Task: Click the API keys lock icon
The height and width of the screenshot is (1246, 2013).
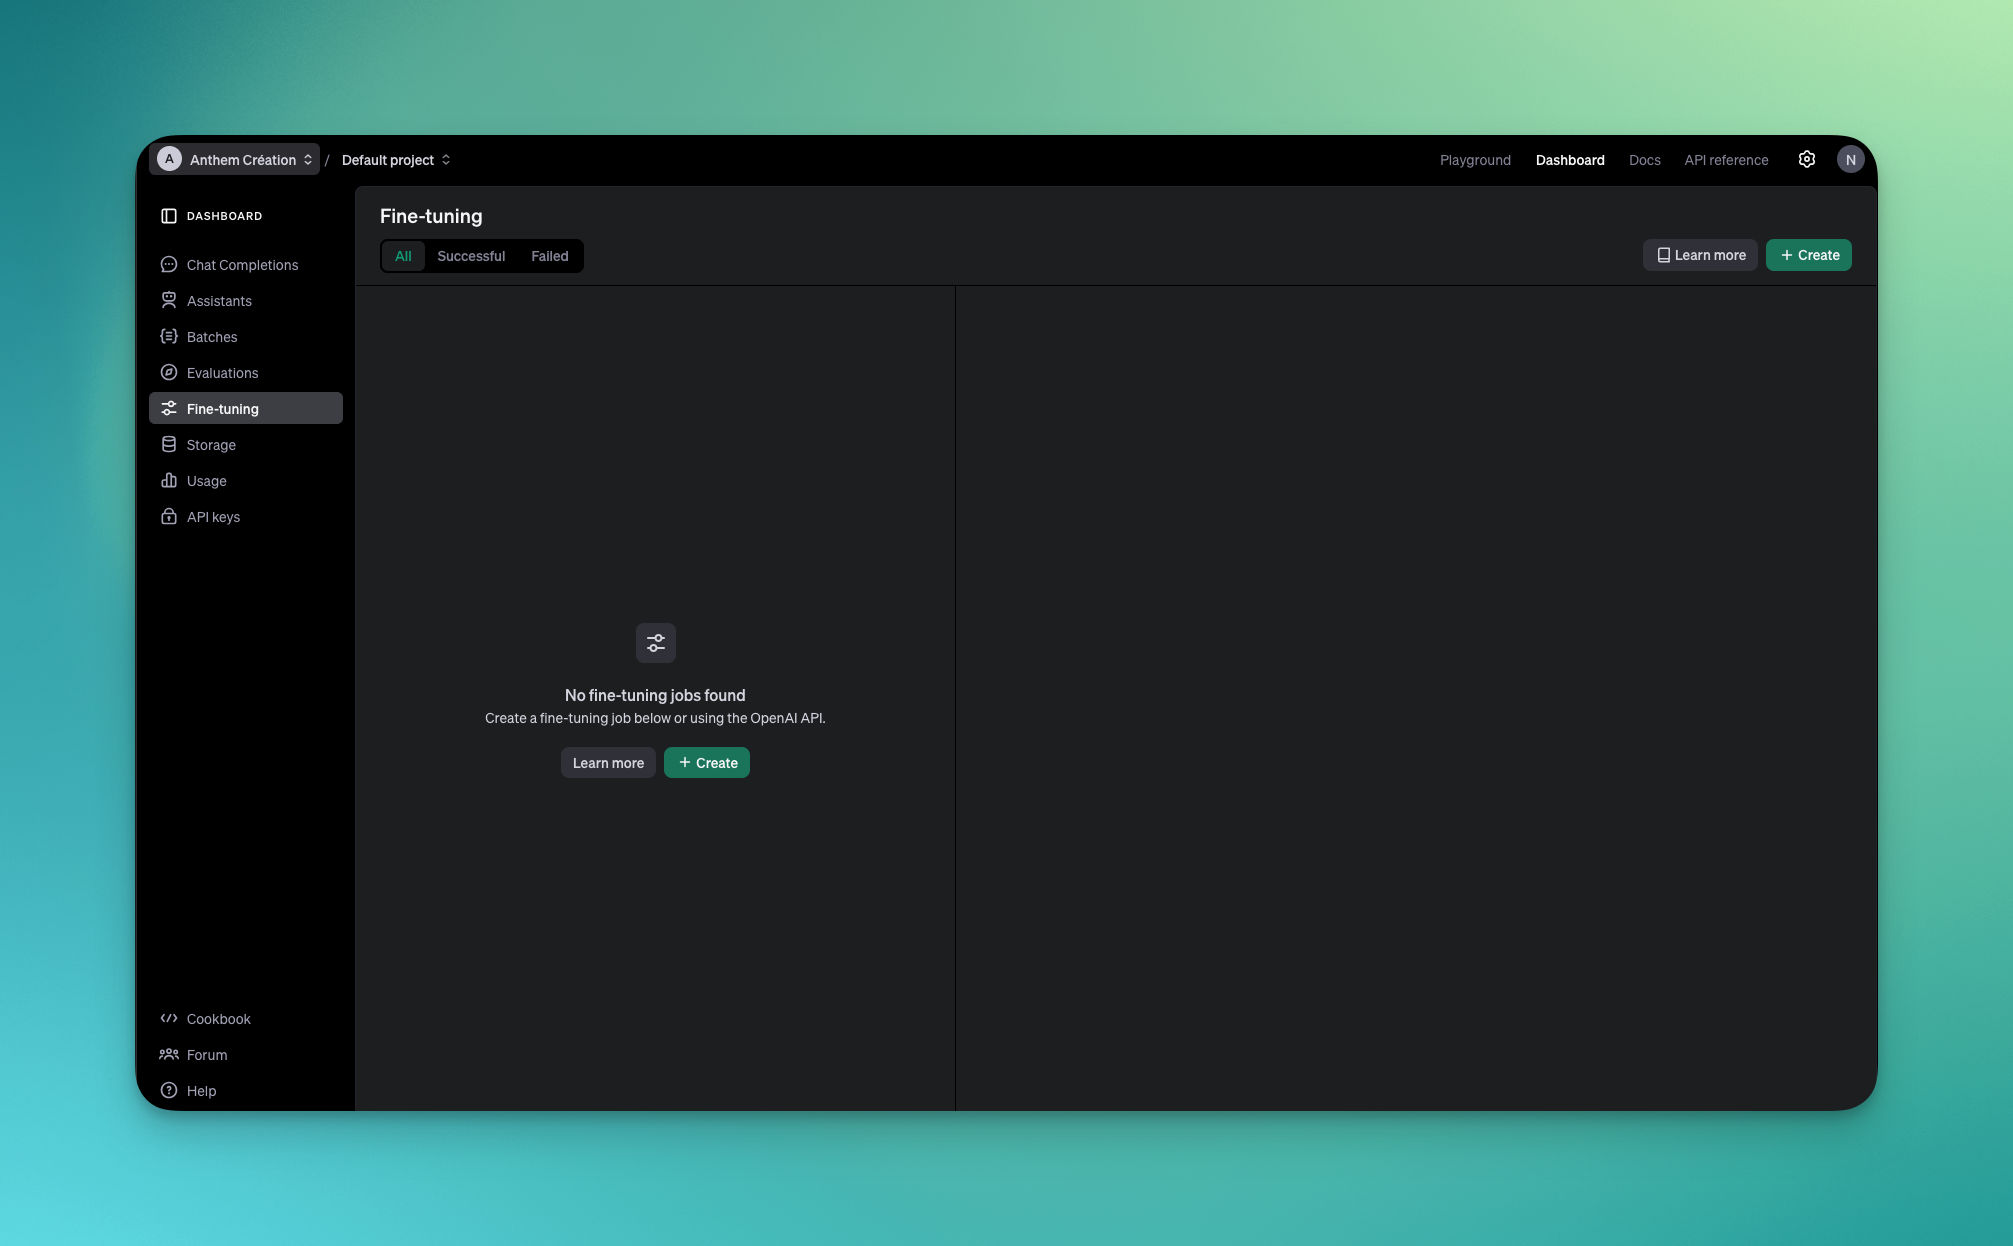Action: point(168,517)
